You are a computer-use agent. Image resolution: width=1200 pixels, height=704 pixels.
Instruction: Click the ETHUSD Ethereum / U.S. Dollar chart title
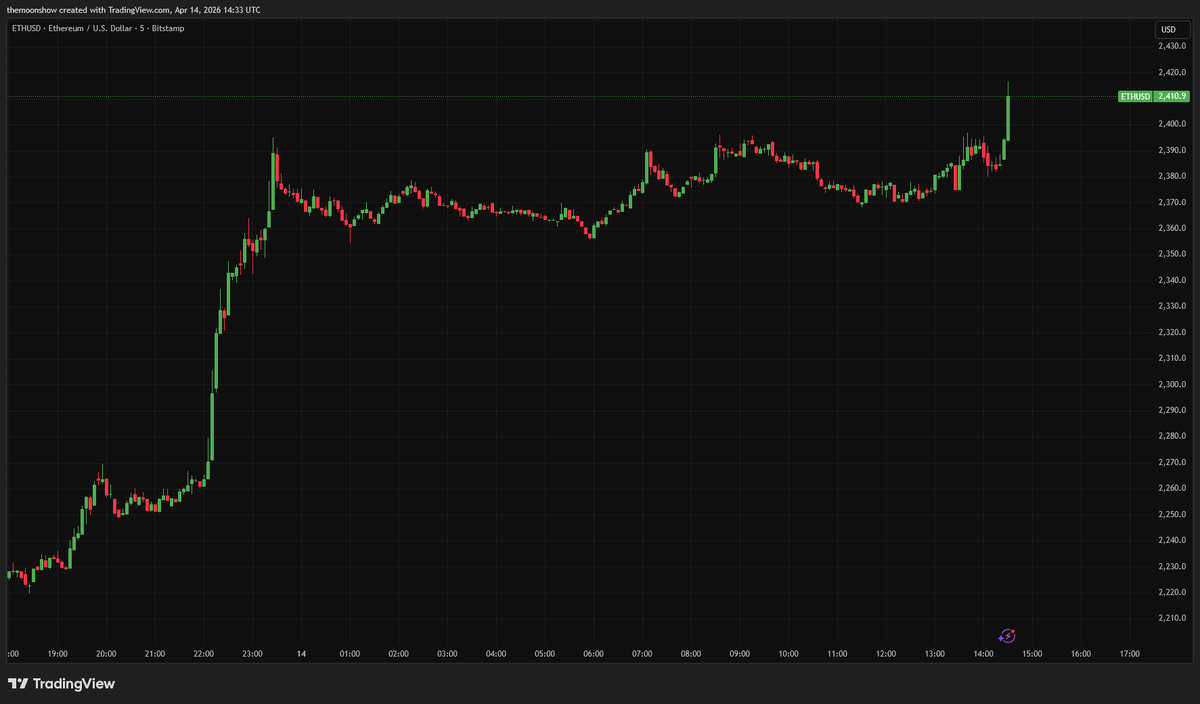(96, 28)
